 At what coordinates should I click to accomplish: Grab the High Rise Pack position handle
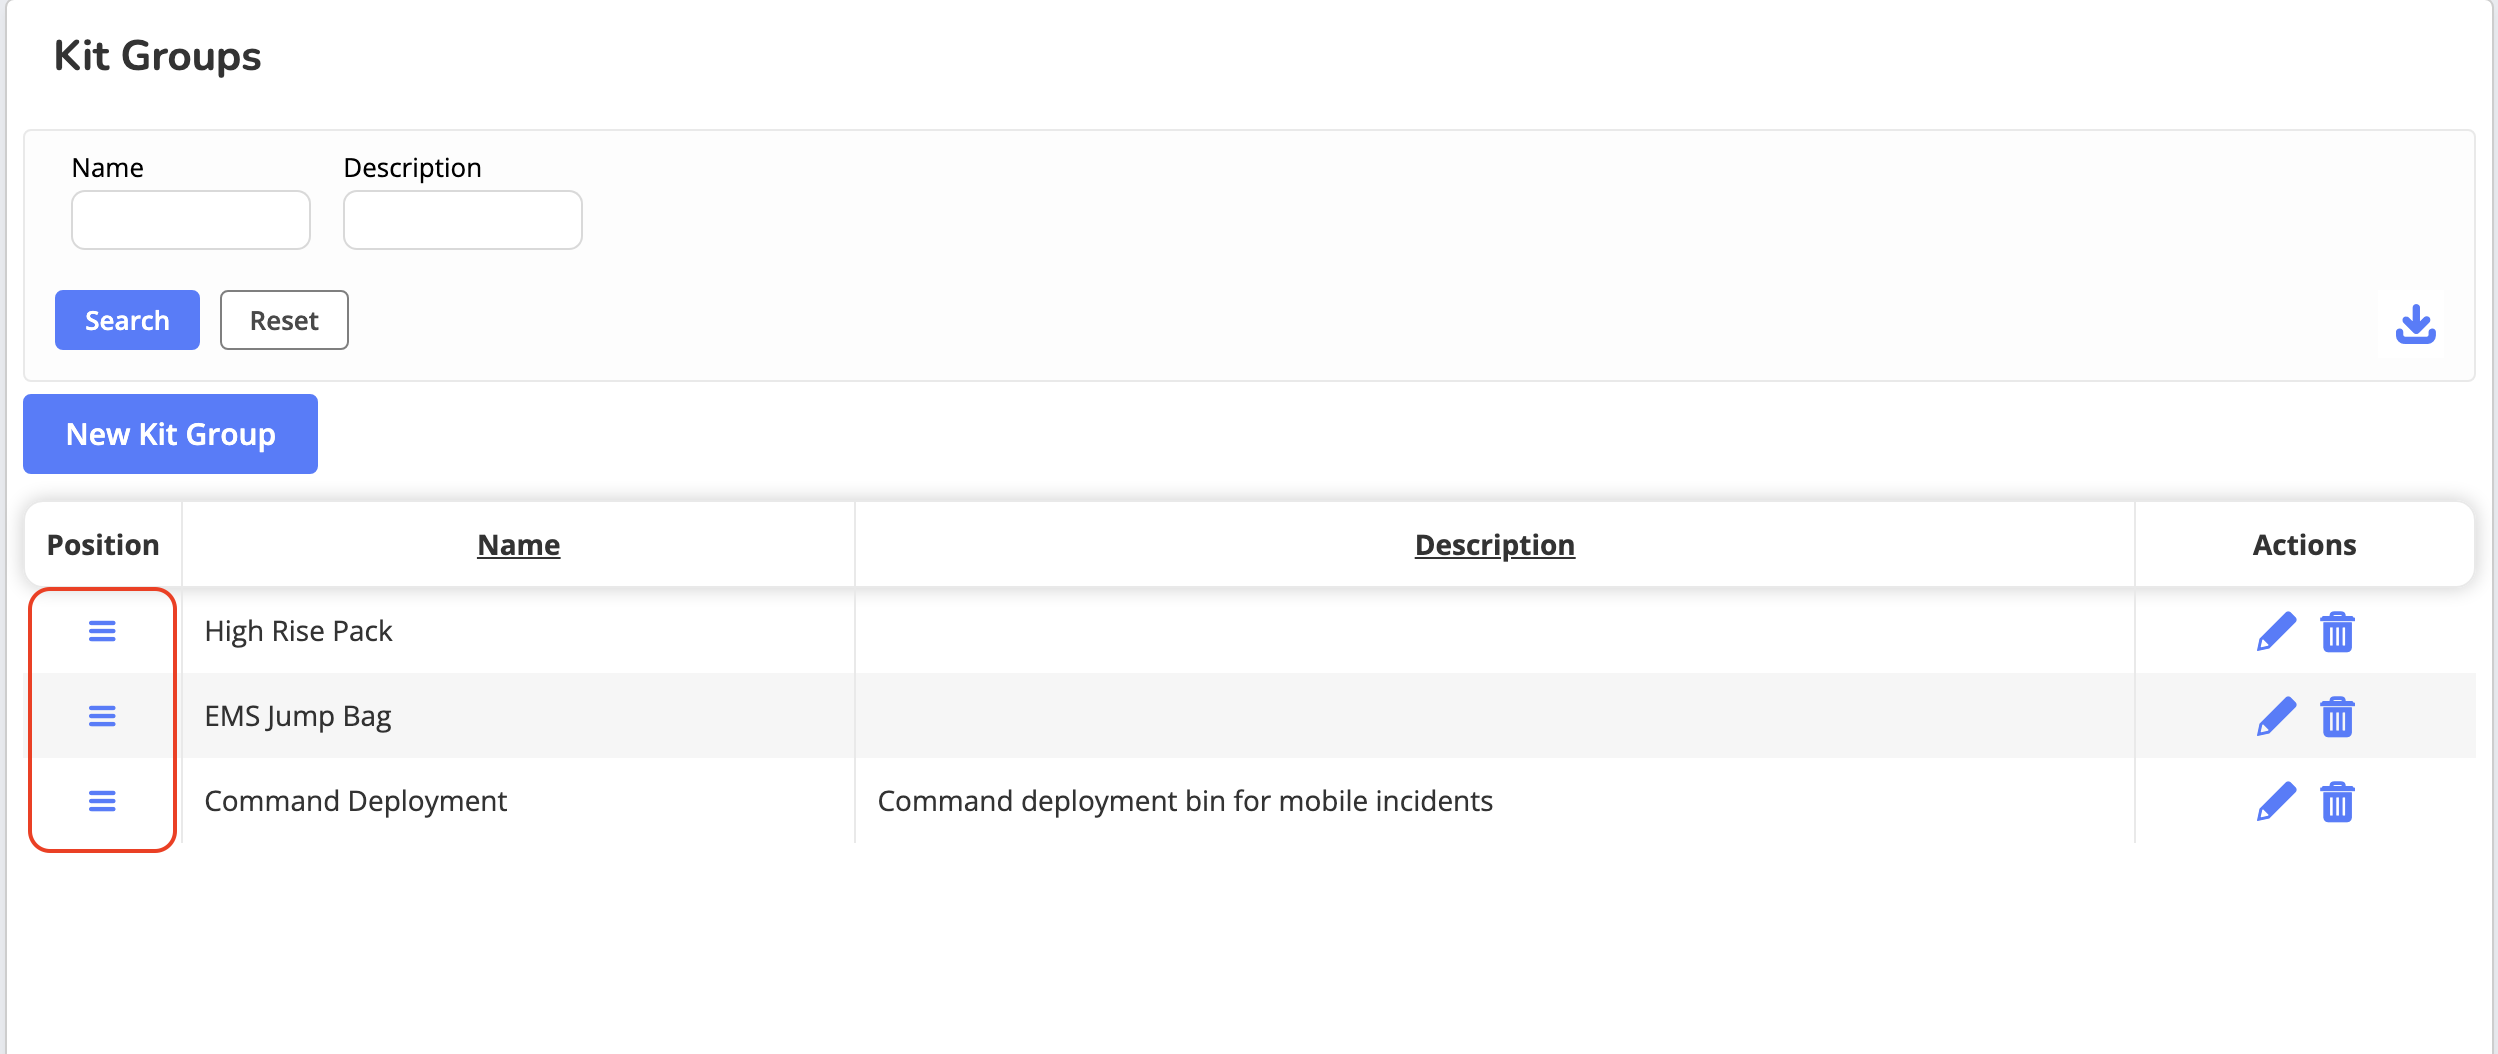click(102, 631)
